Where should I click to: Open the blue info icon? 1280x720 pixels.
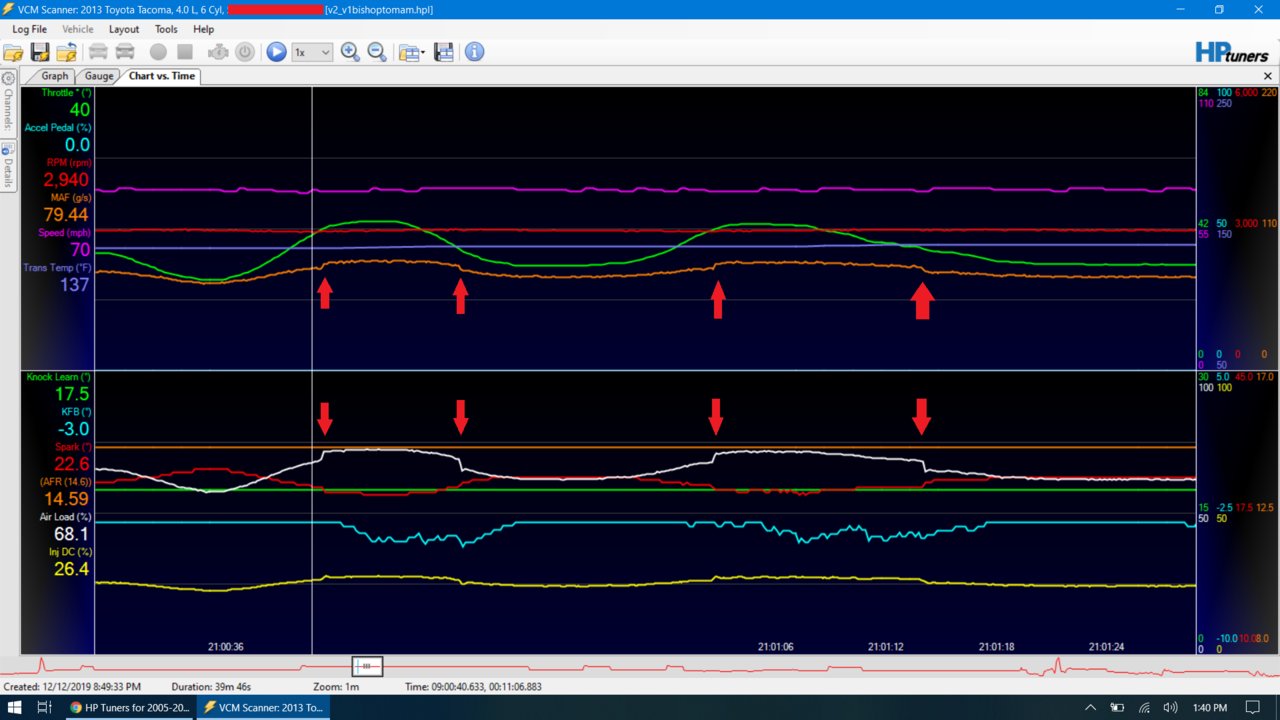(475, 52)
